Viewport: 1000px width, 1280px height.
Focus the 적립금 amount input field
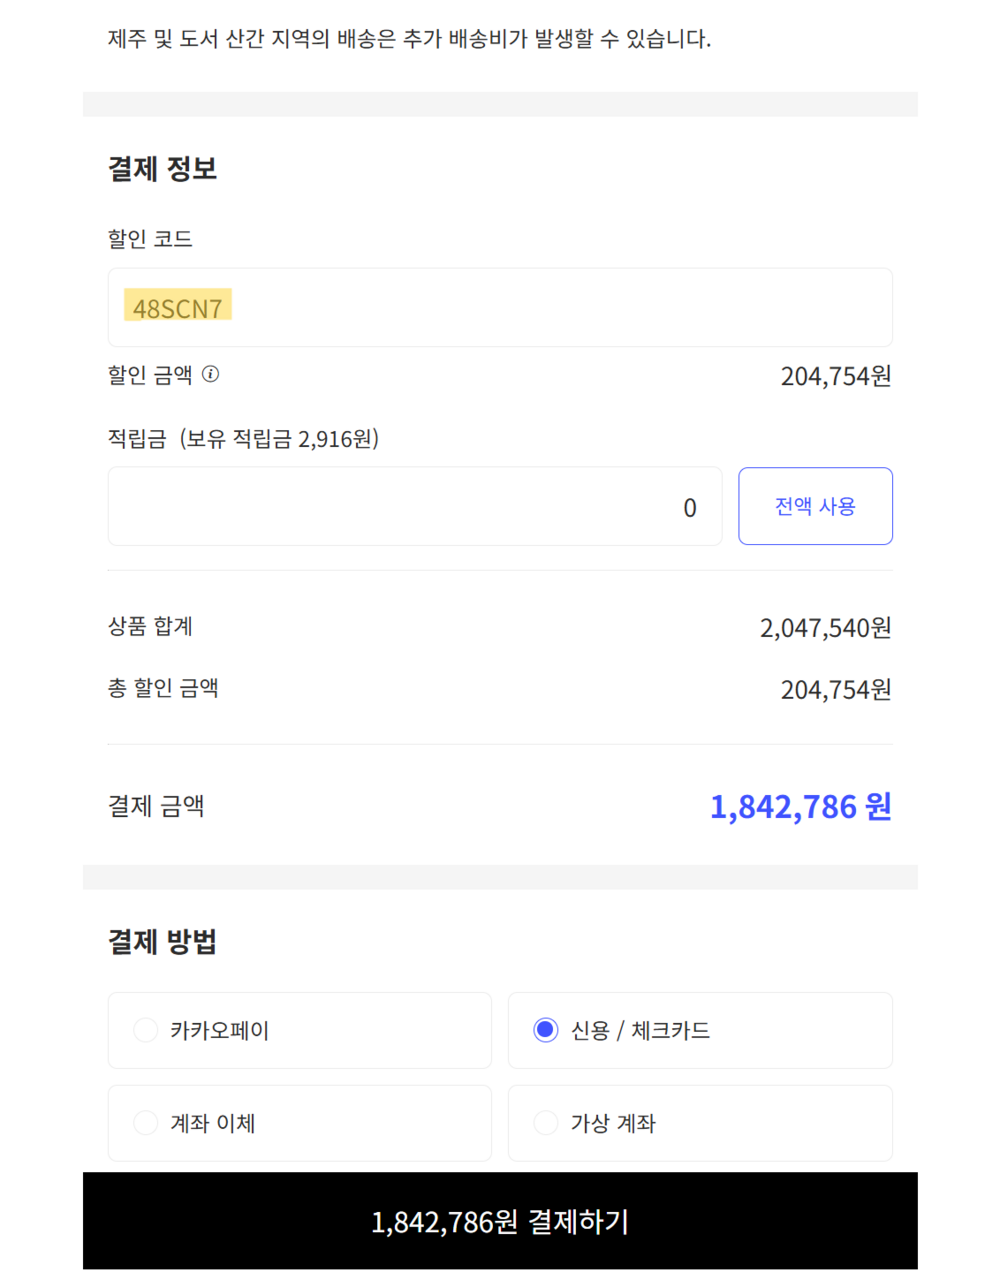[x=414, y=507]
